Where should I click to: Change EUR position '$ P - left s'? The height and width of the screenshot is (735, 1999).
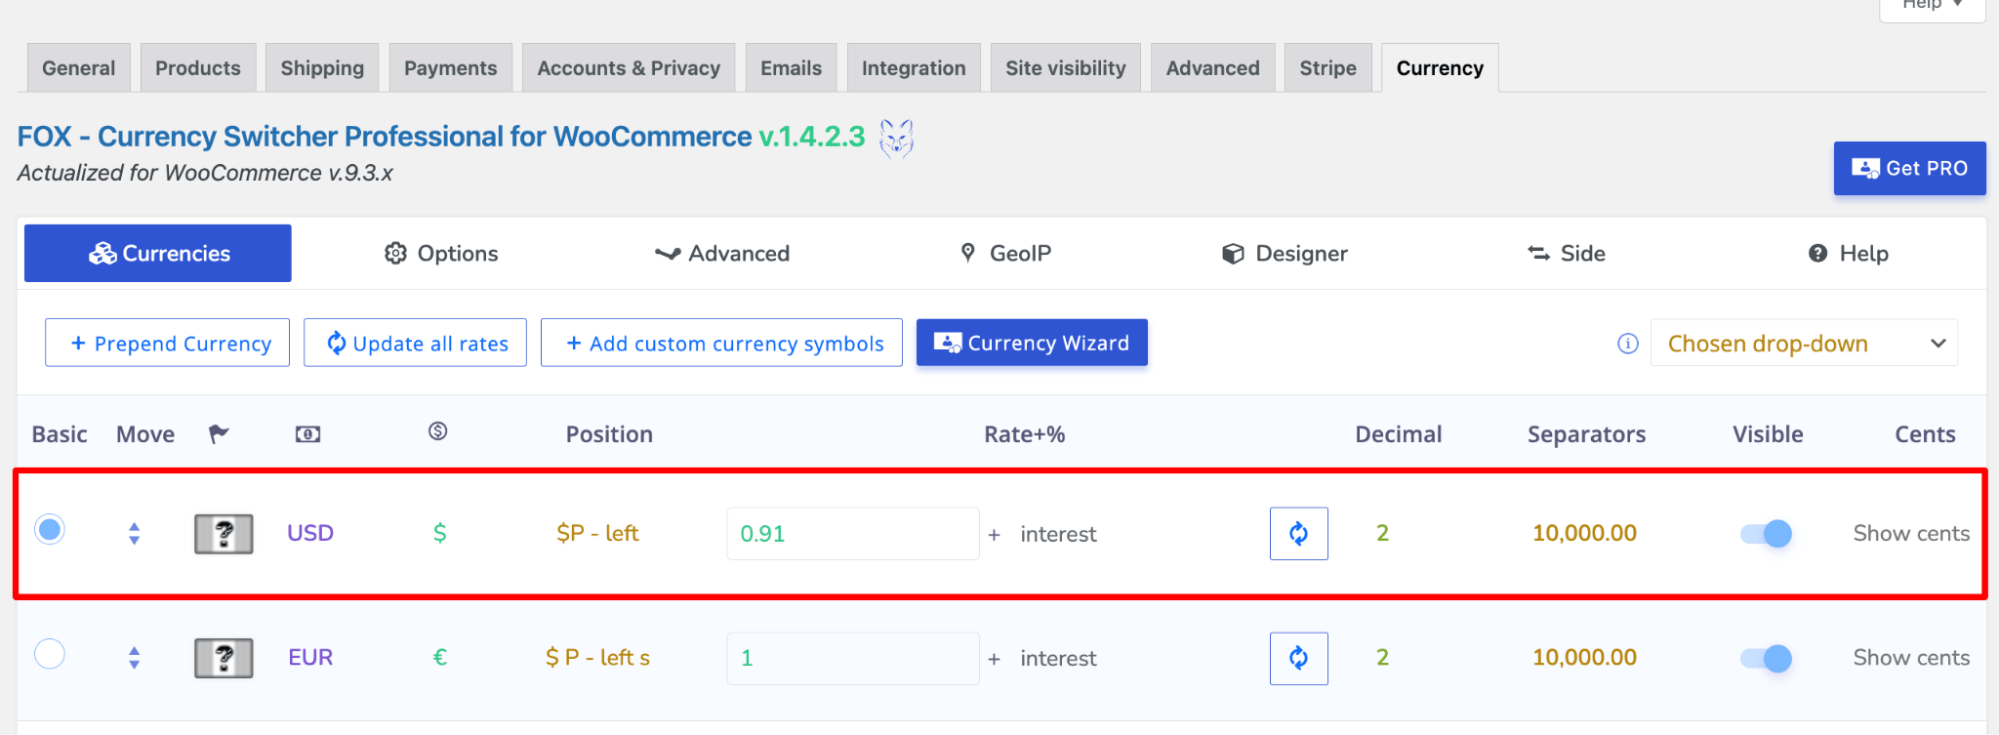tap(597, 658)
